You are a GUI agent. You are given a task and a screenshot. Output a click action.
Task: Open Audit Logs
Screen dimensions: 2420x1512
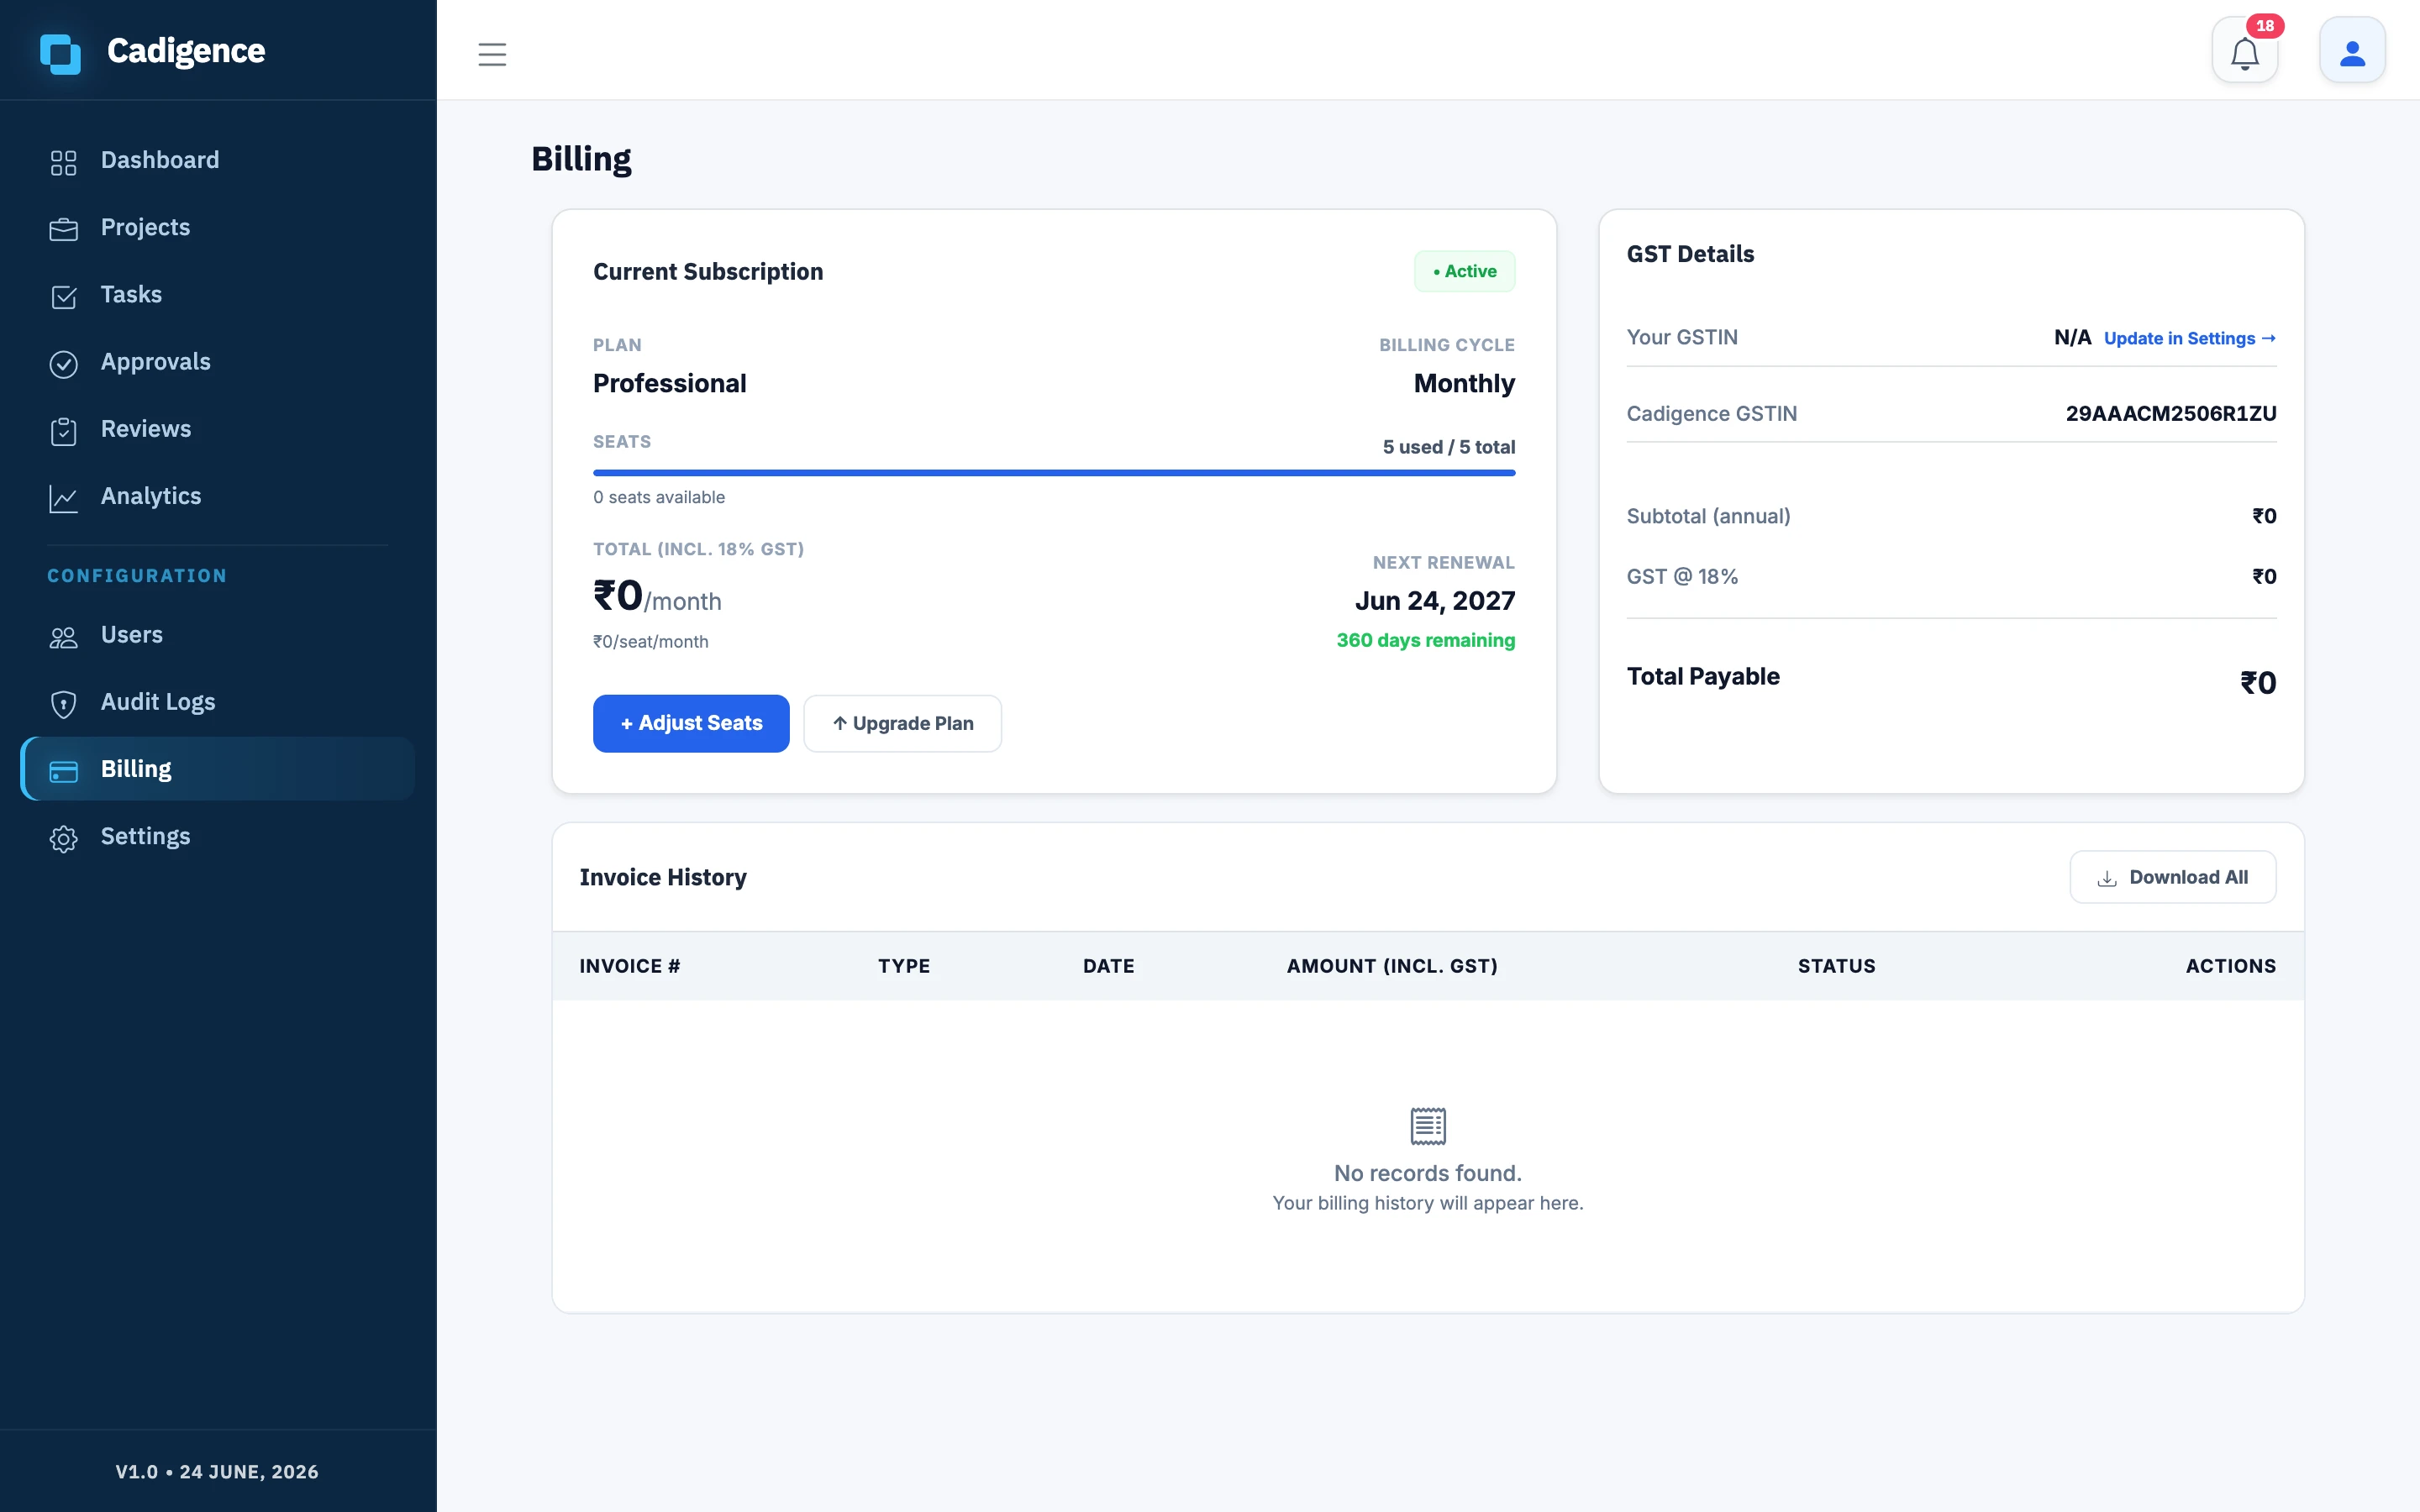(217, 702)
